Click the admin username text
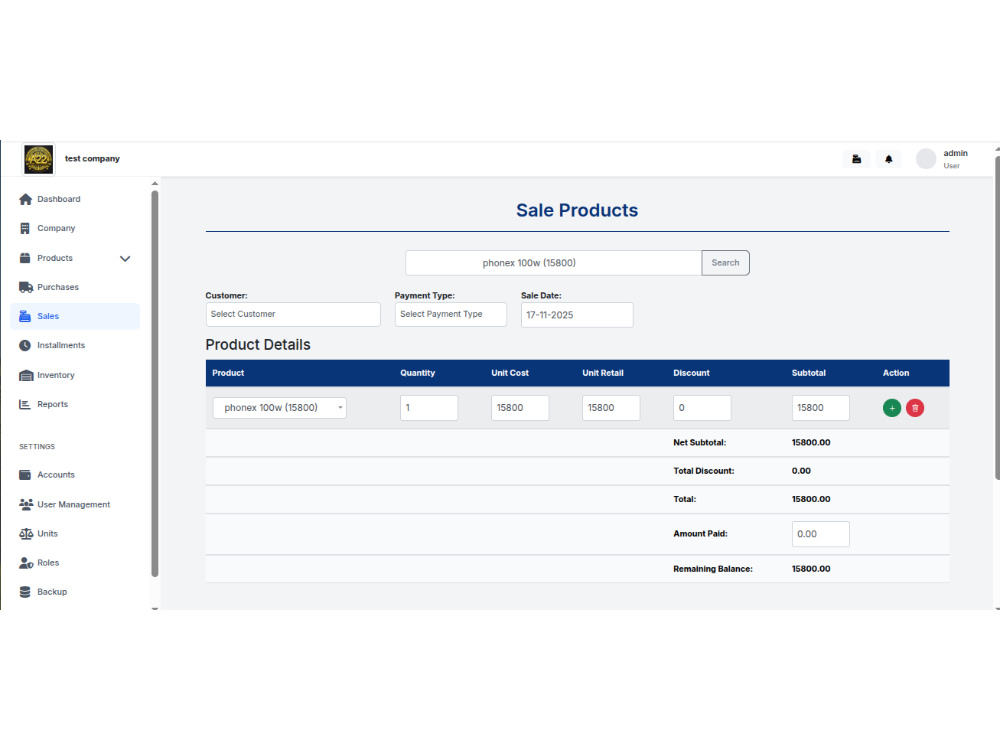1000x750 pixels. (x=955, y=154)
